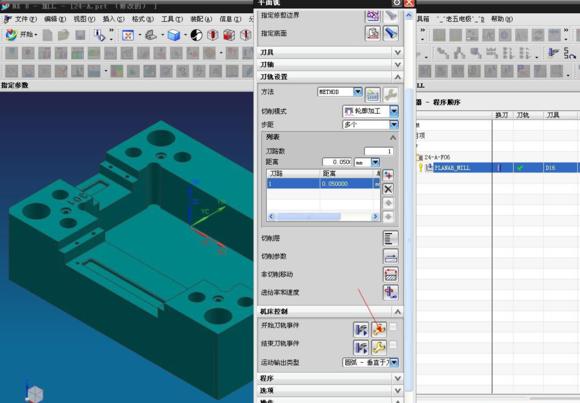Open 进给率和速度 feeds and speeds settings

tap(390, 292)
